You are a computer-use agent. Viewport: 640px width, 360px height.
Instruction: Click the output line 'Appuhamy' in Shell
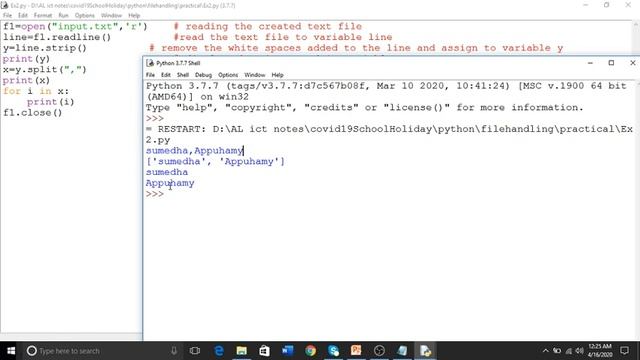170,183
